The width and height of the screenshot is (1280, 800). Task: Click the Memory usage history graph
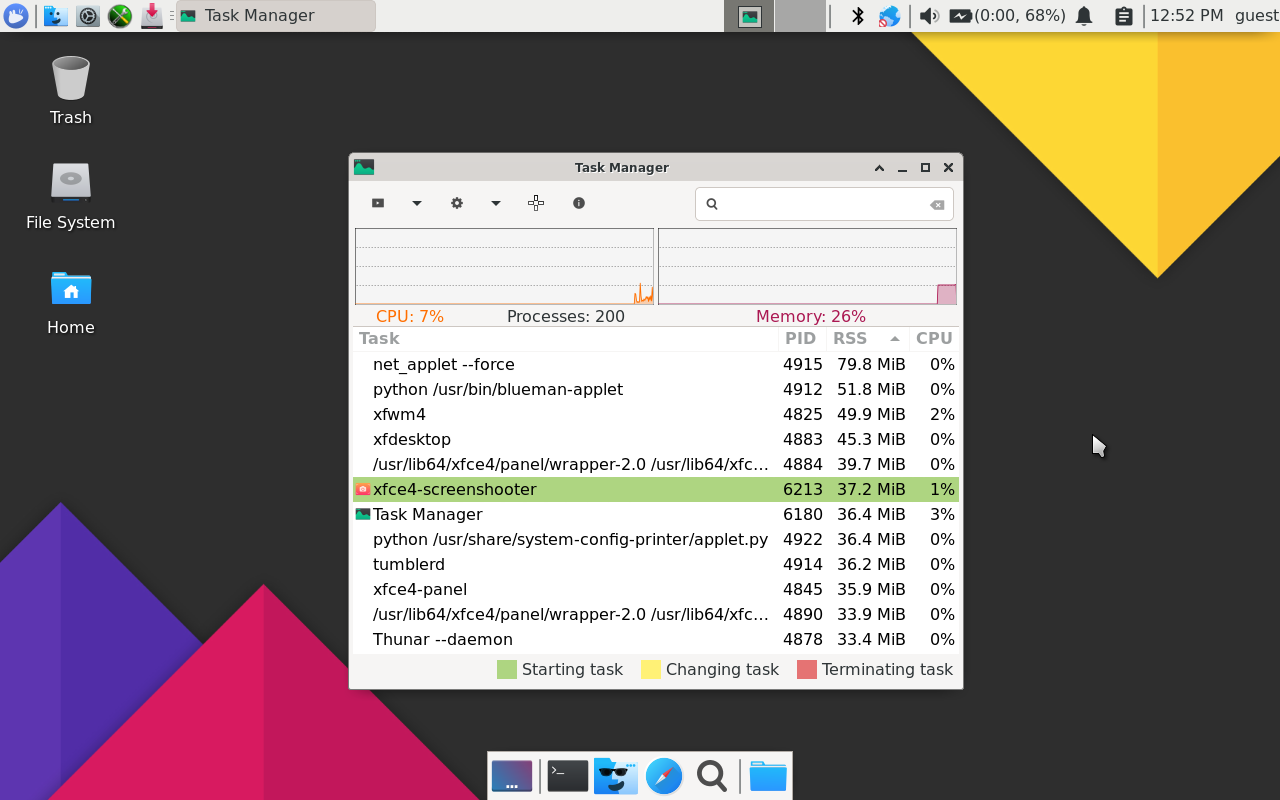[x=807, y=266]
